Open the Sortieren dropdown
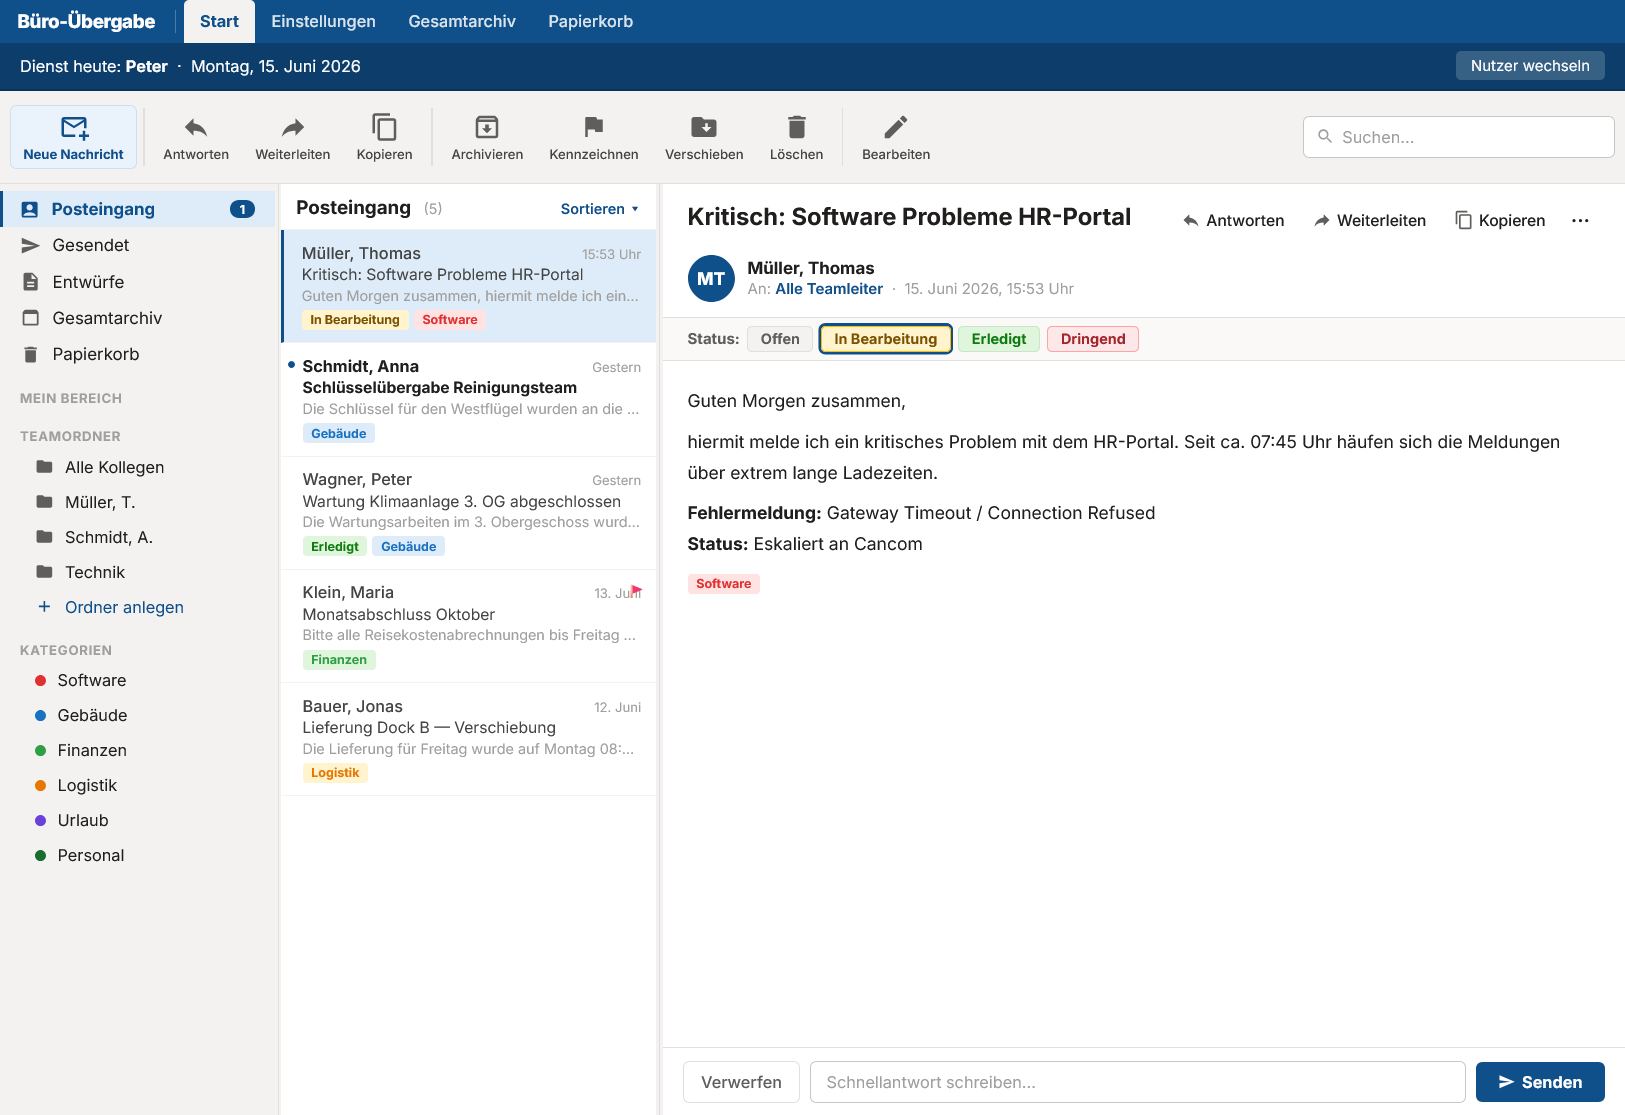The height and width of the screenshot is (1115, 1625). click(x=599, y=209)
